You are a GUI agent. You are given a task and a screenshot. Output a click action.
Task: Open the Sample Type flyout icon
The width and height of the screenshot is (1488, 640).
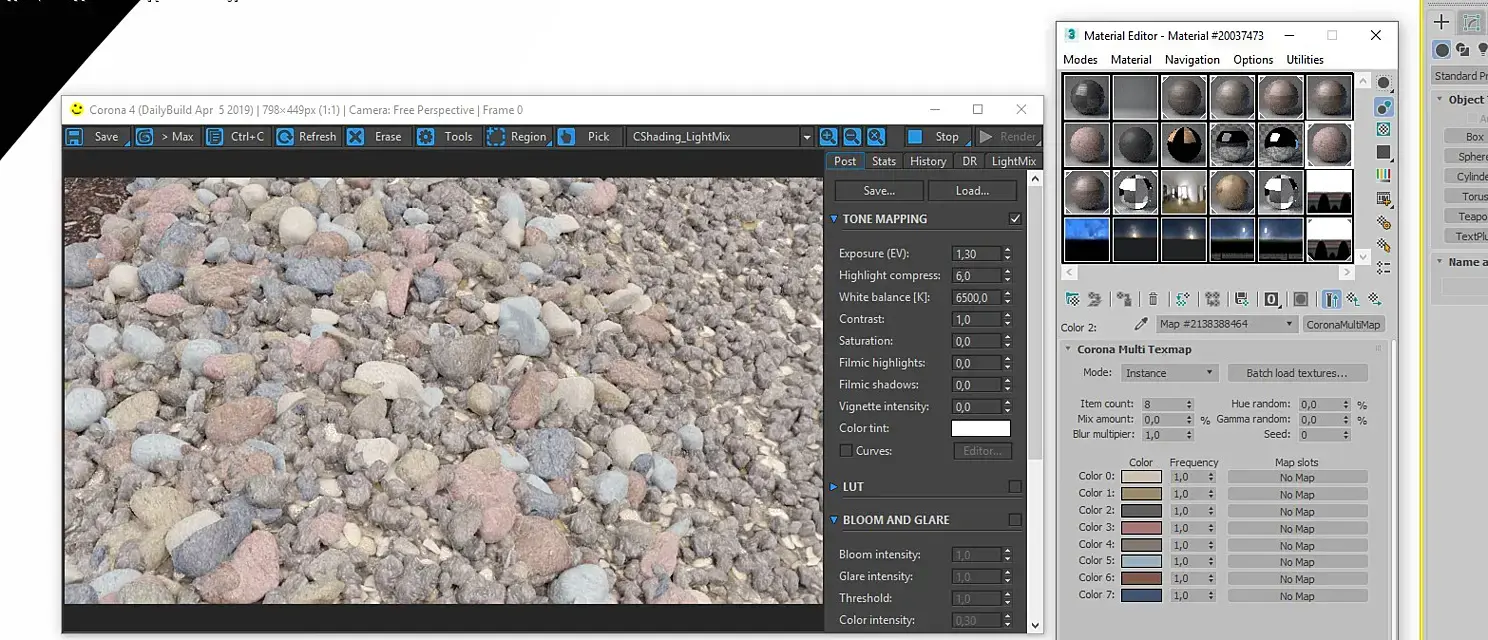point(1384,83)
